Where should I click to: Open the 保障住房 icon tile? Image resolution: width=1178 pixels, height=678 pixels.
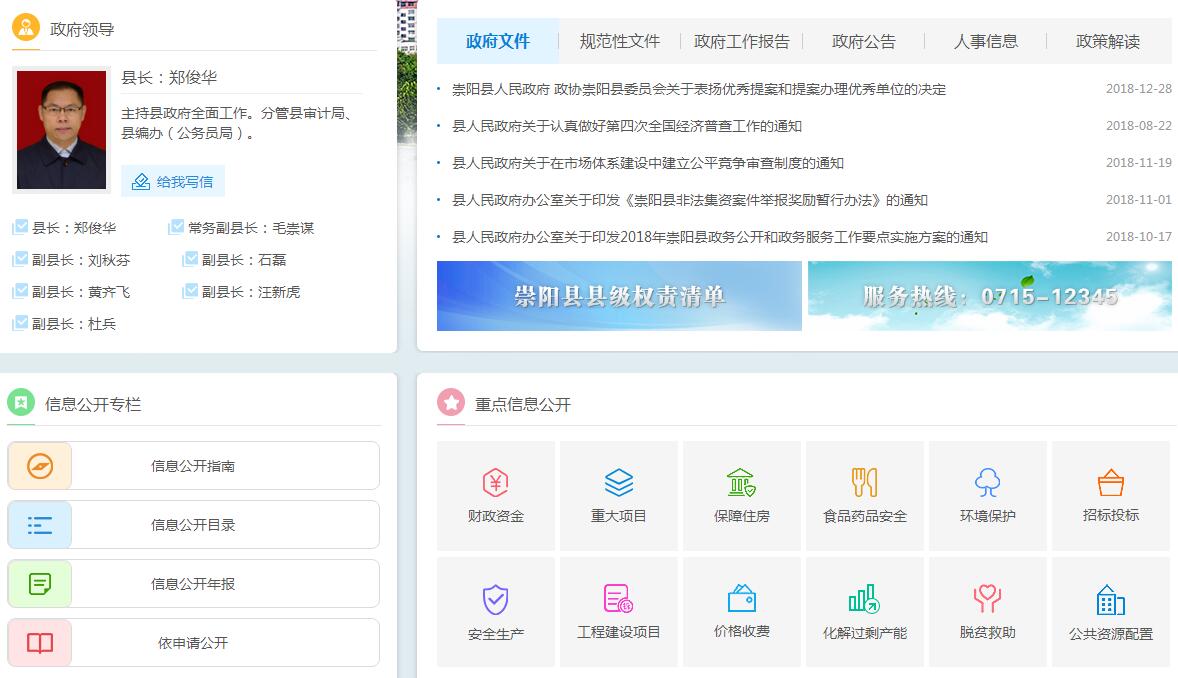tap(742, 495)
